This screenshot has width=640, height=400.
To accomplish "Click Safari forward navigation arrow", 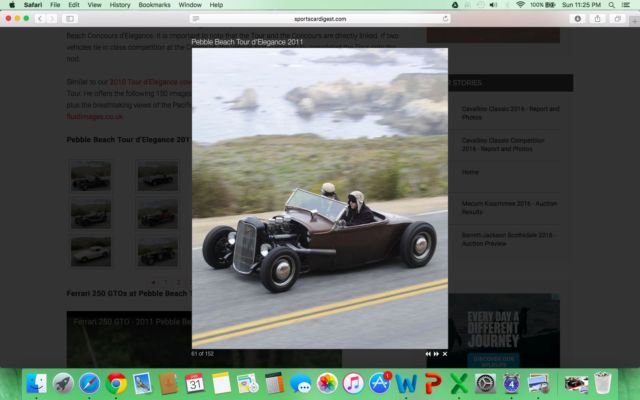I will pos(52,18).
